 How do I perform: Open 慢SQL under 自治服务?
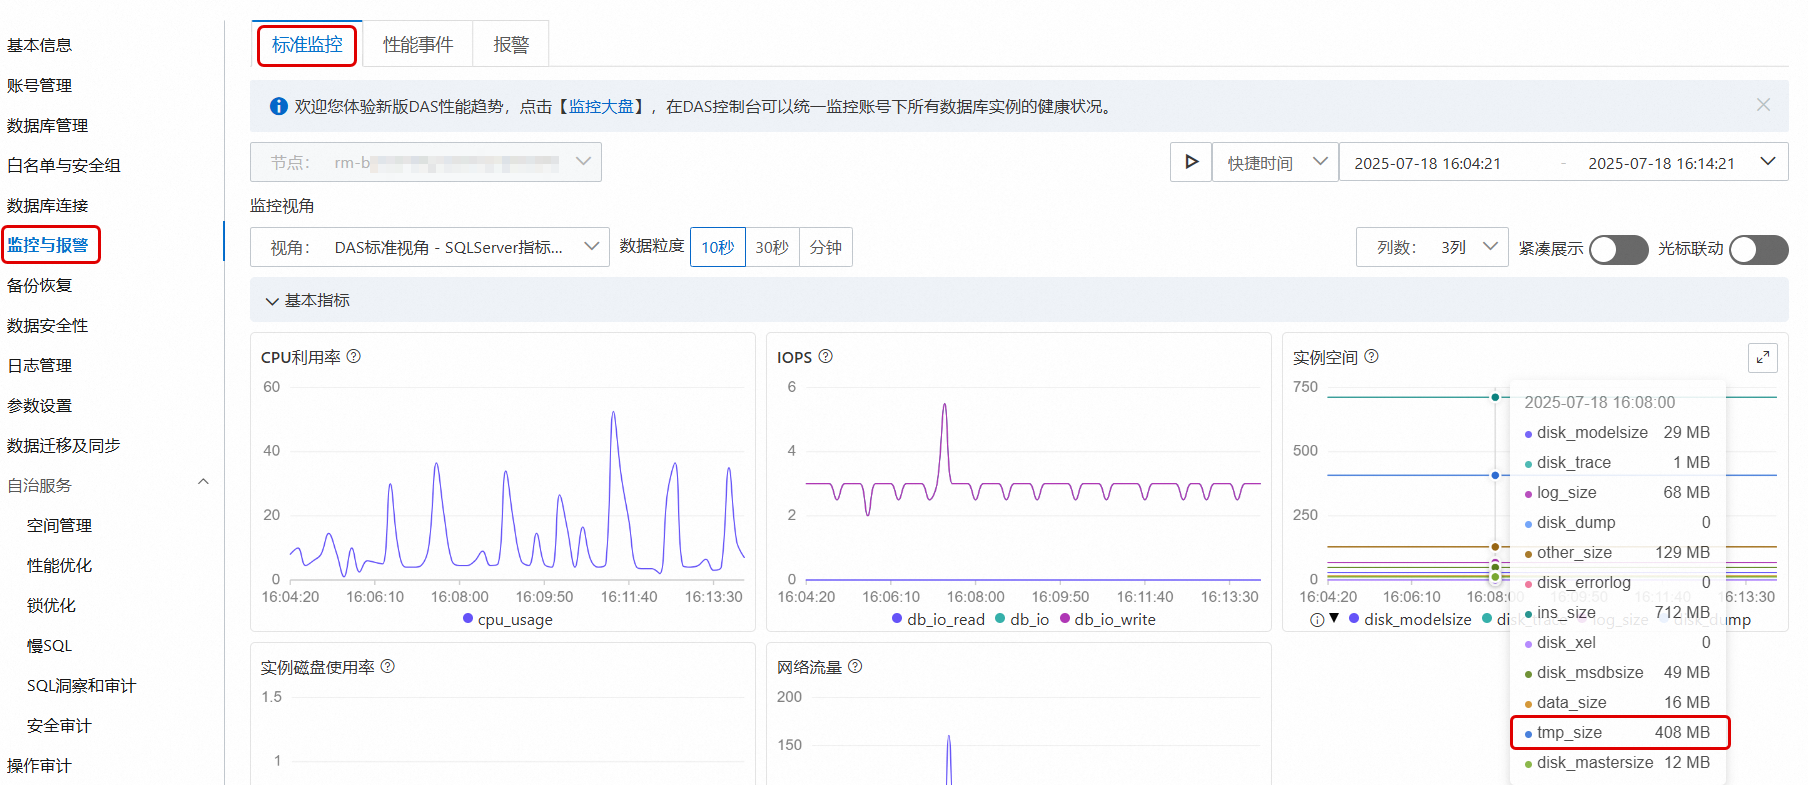[x=50, y=645]
